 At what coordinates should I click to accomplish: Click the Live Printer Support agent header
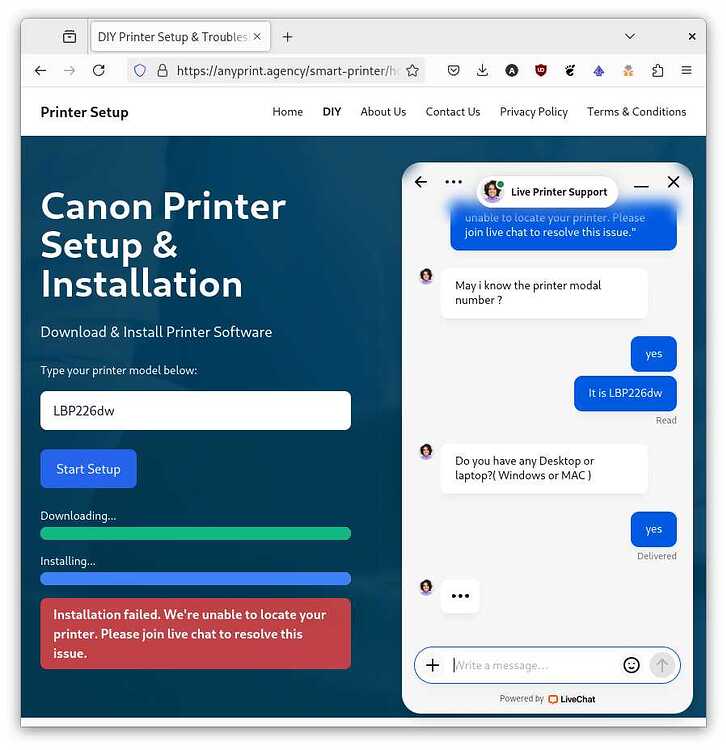tap(547, 192)
